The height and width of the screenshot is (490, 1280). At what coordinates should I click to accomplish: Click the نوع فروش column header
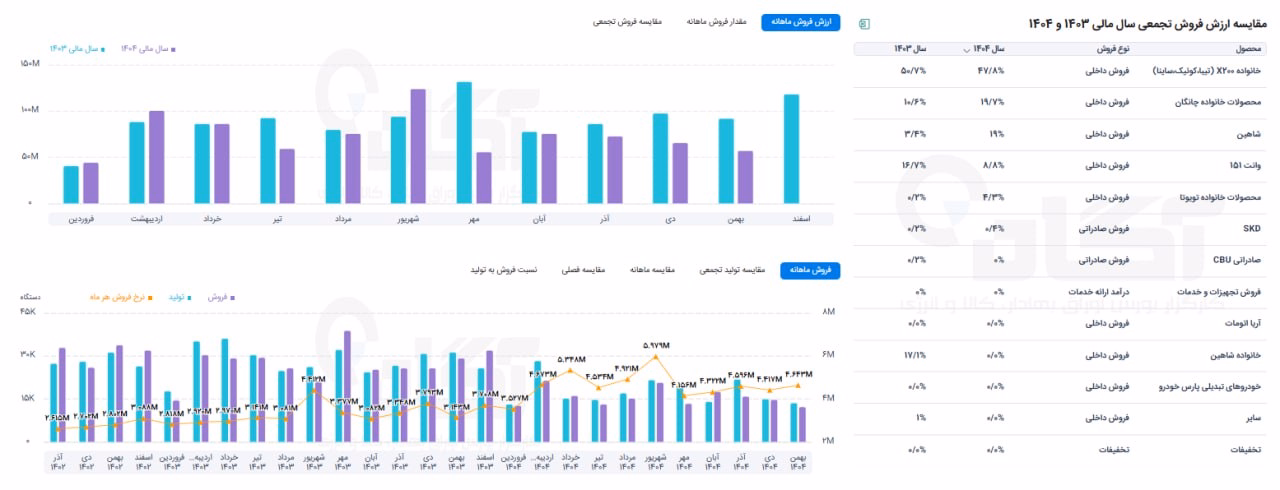click(1112, 49)
